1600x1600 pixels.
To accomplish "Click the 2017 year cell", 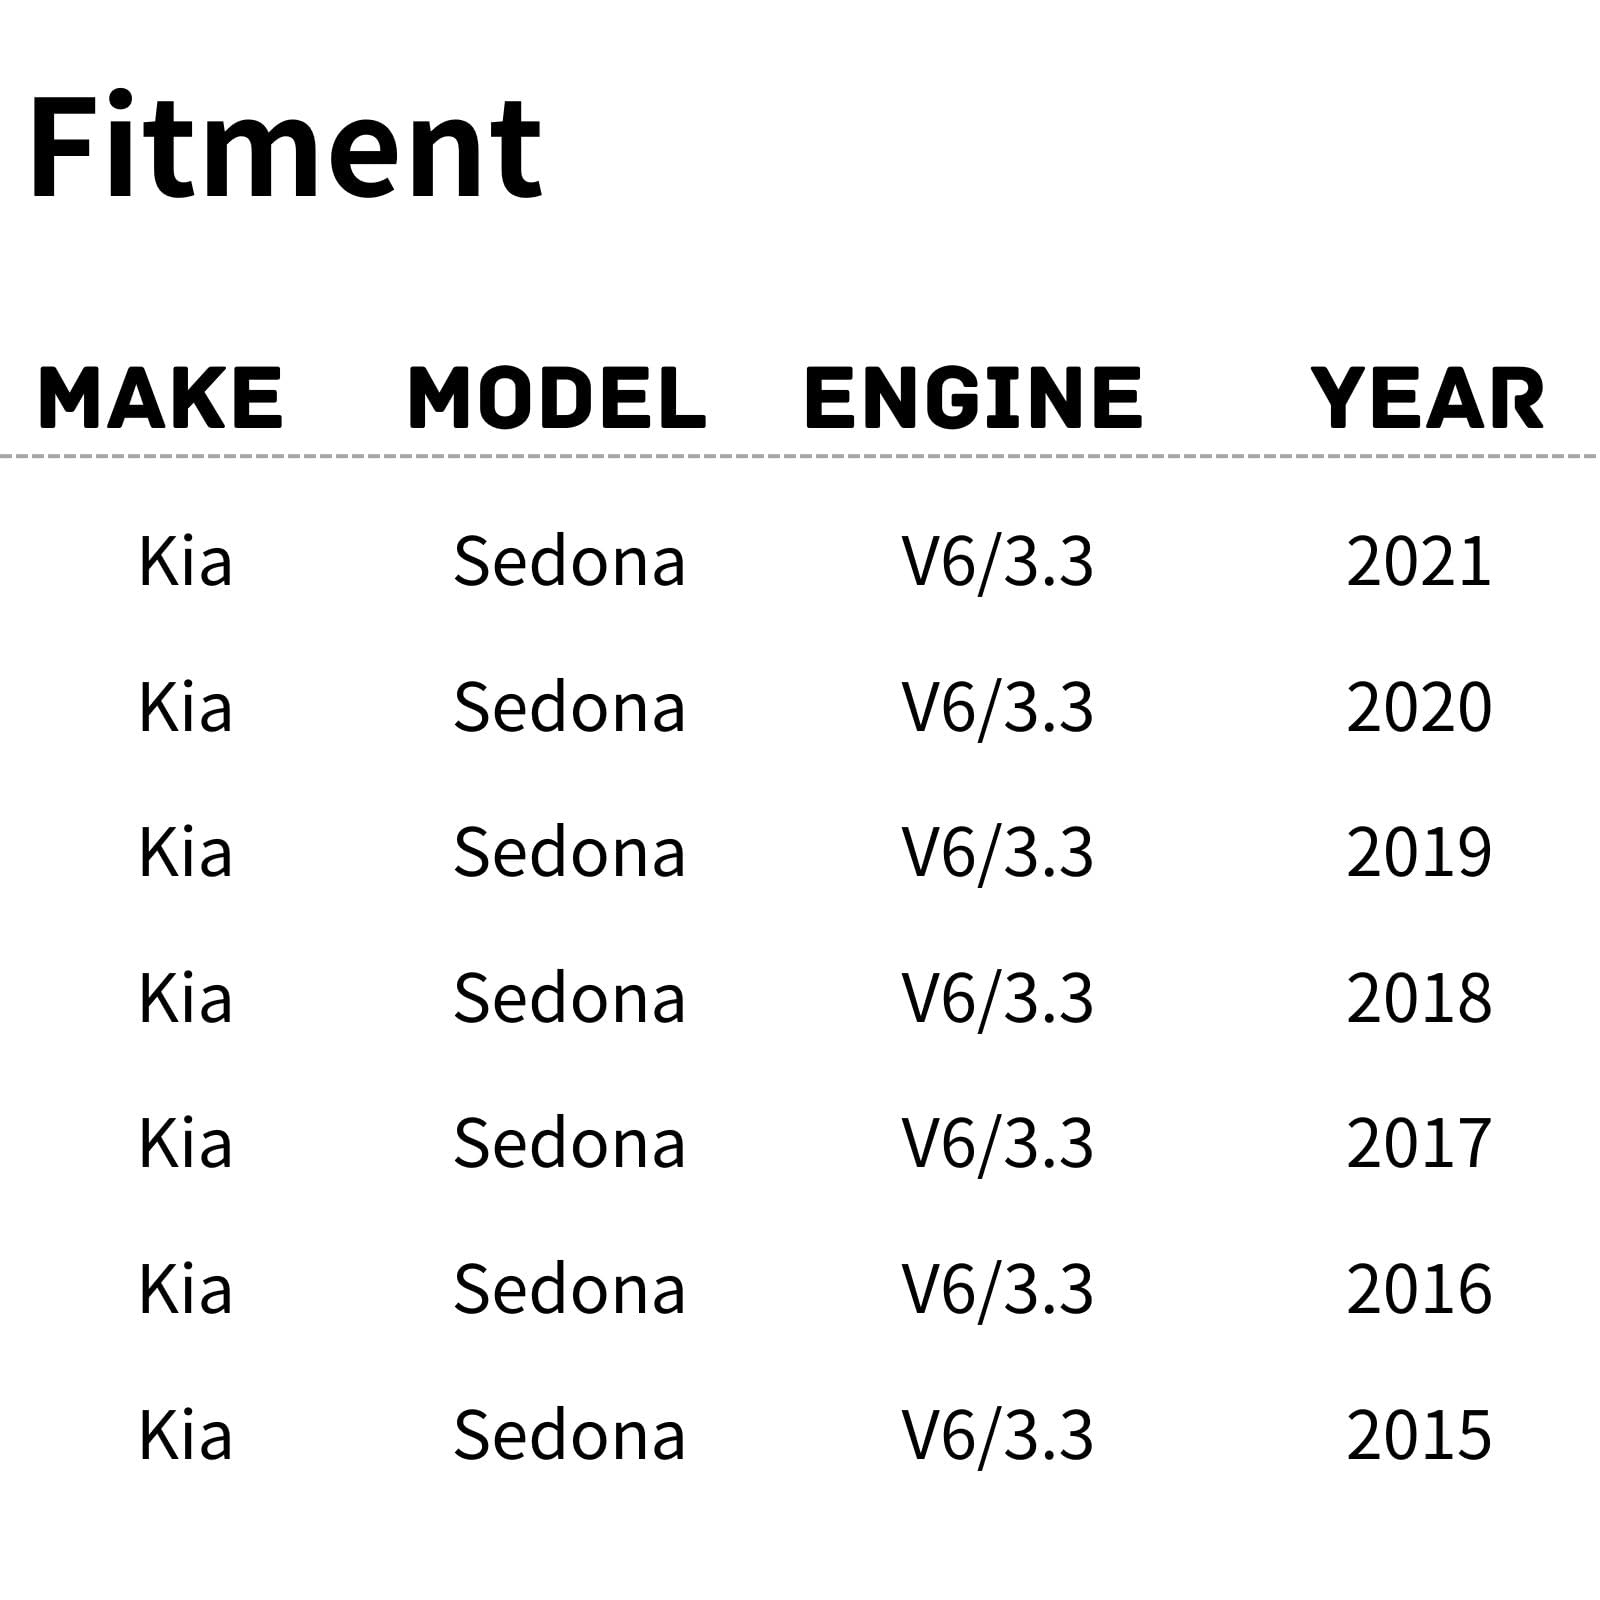I will pos(1418,1144).
